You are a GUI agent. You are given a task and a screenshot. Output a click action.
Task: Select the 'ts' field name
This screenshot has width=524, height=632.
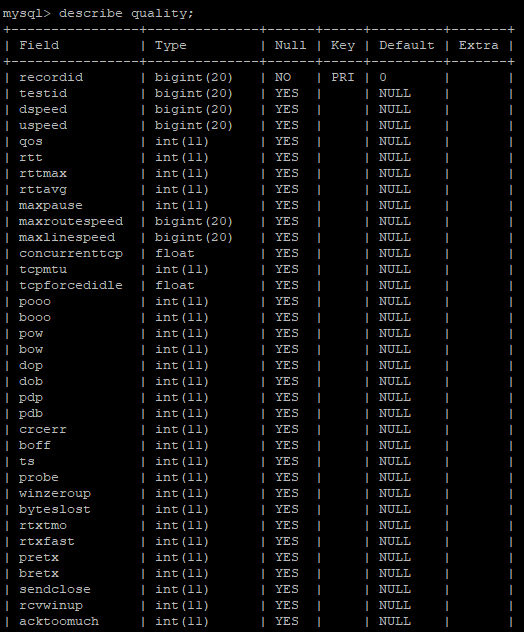click(27, 462)
